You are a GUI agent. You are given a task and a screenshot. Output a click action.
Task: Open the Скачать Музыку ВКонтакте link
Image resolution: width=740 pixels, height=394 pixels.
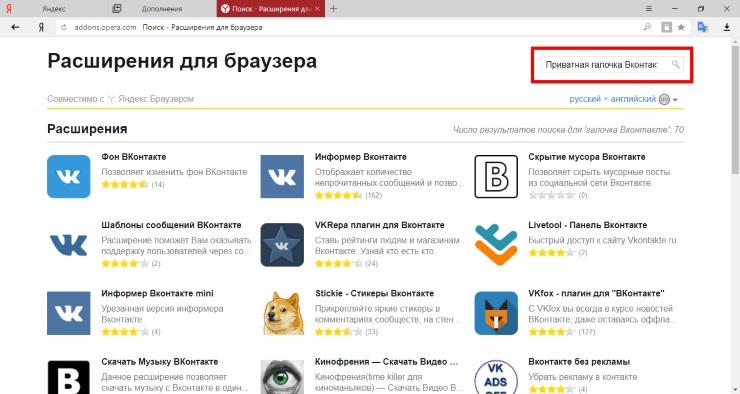[x=160, y=362]
